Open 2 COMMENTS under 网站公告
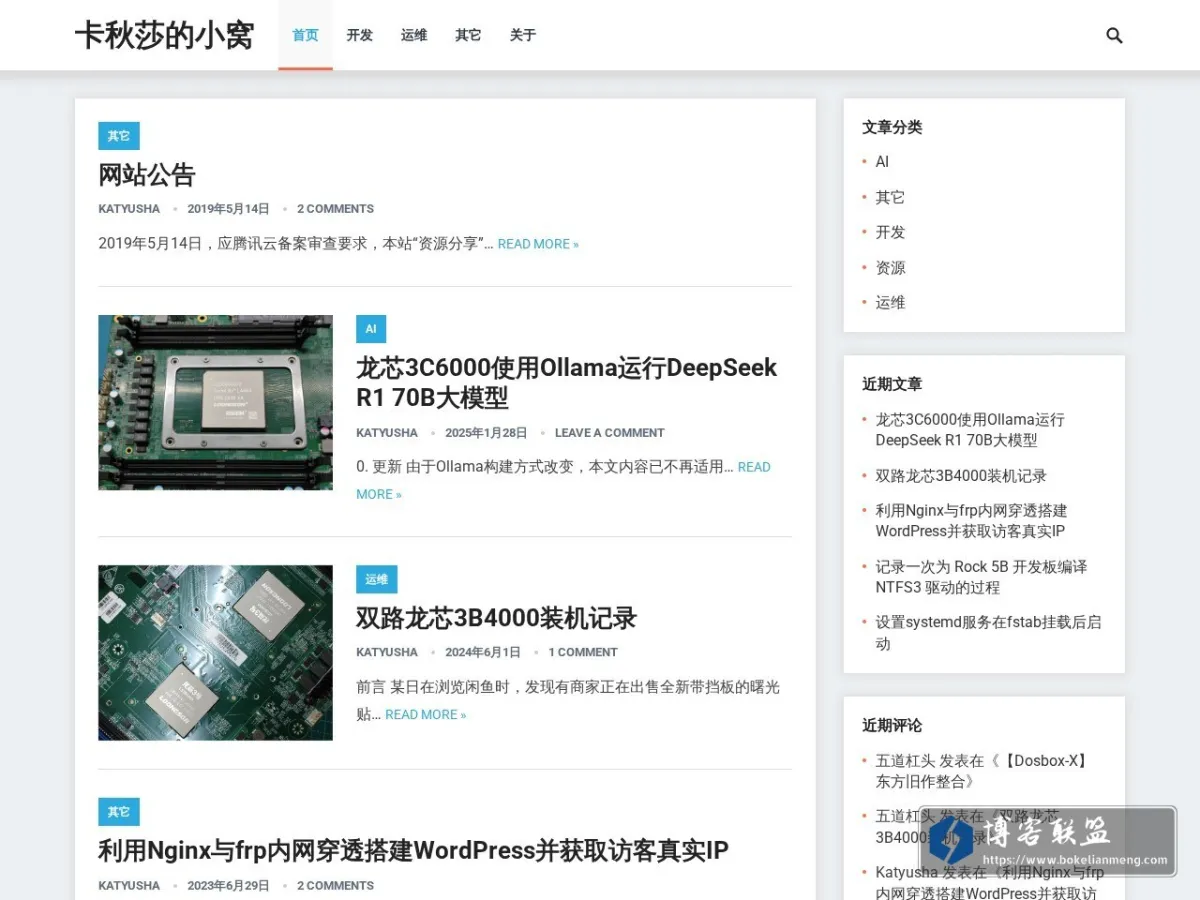Image resolution: width=1200 pixels, height=900 pixels. [x=335, y=209]
